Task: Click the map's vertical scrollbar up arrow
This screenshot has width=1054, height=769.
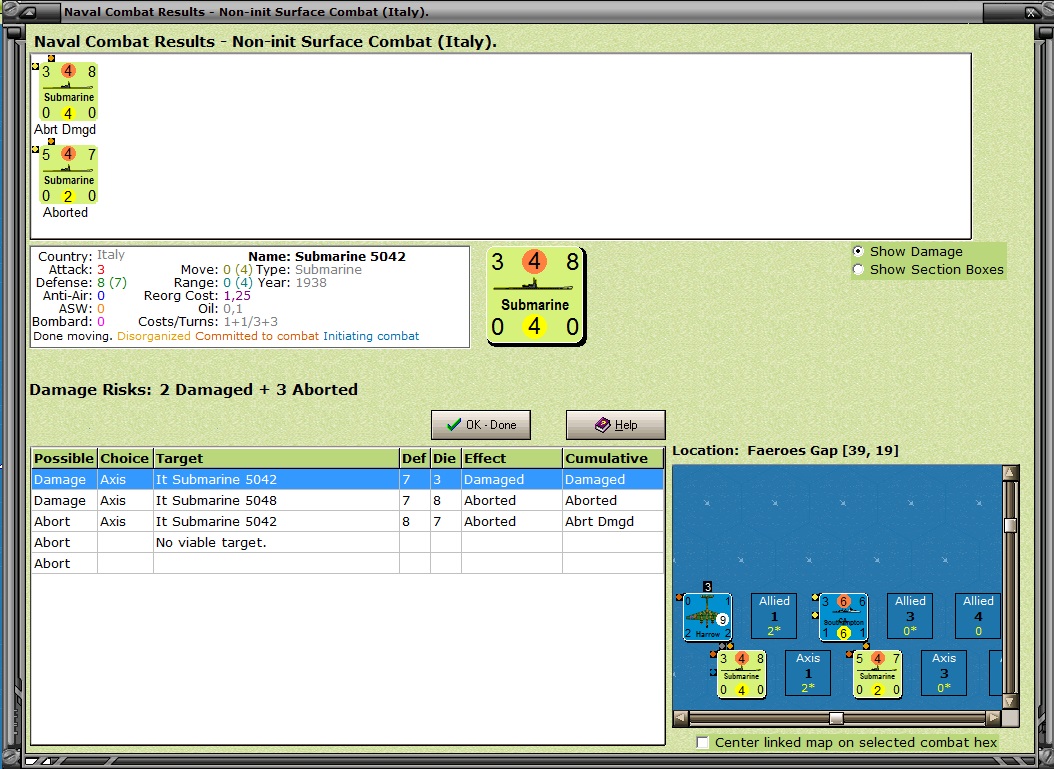Action: [x=1010, y=473]
